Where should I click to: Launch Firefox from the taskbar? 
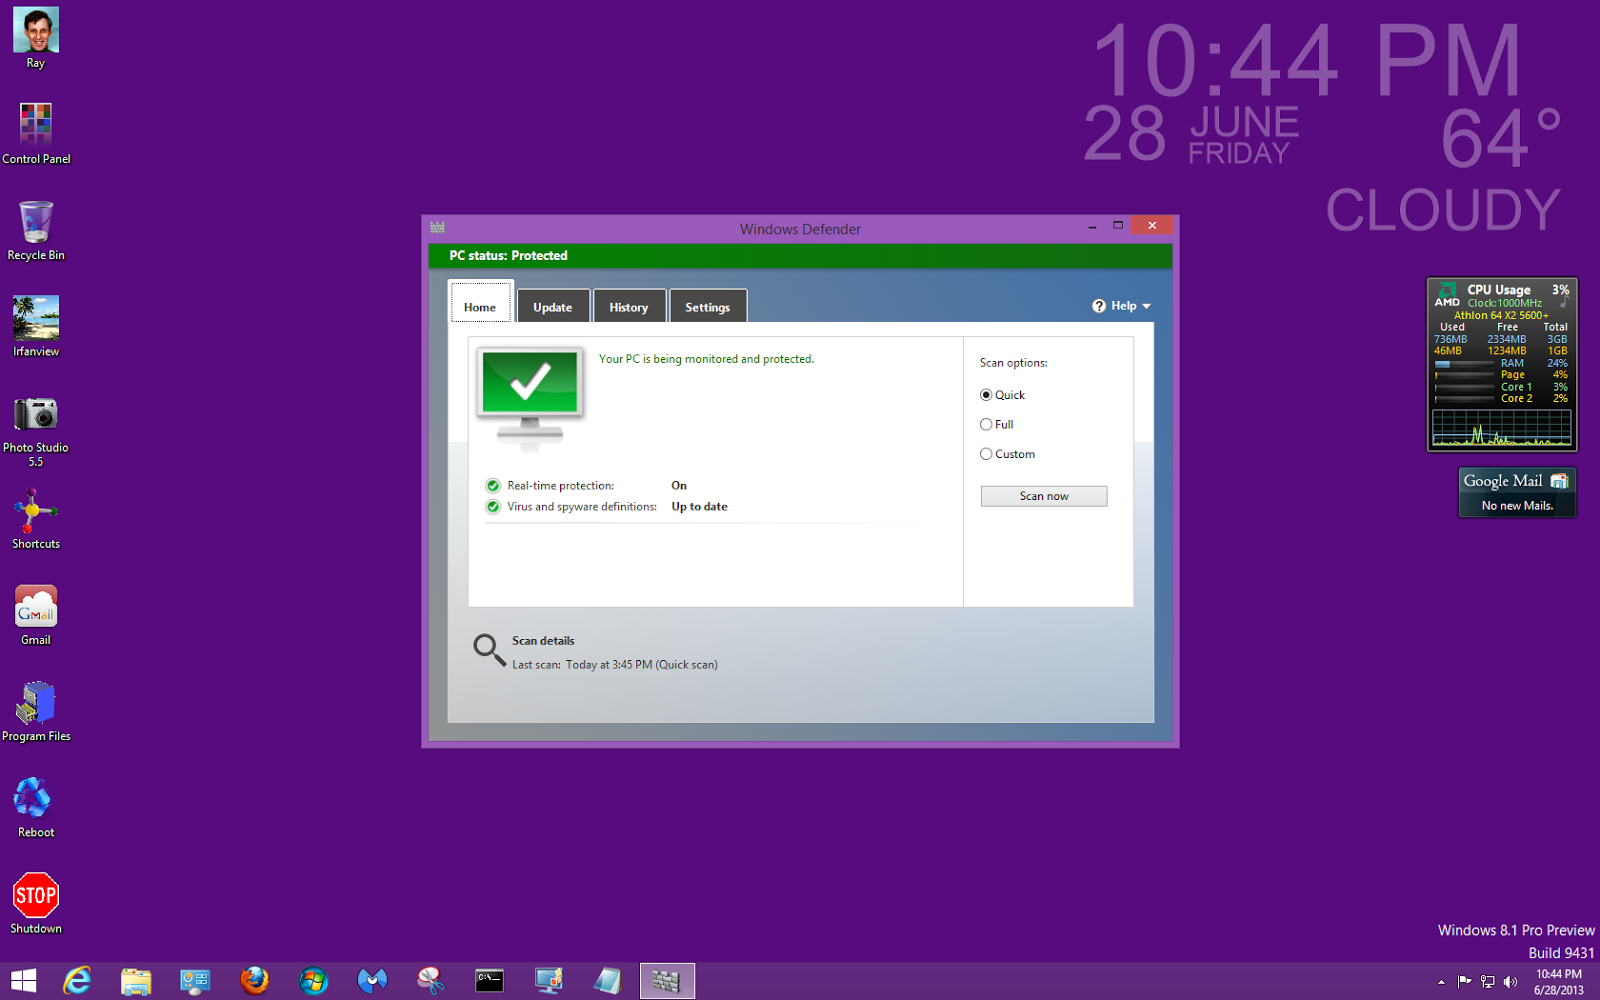254,981
